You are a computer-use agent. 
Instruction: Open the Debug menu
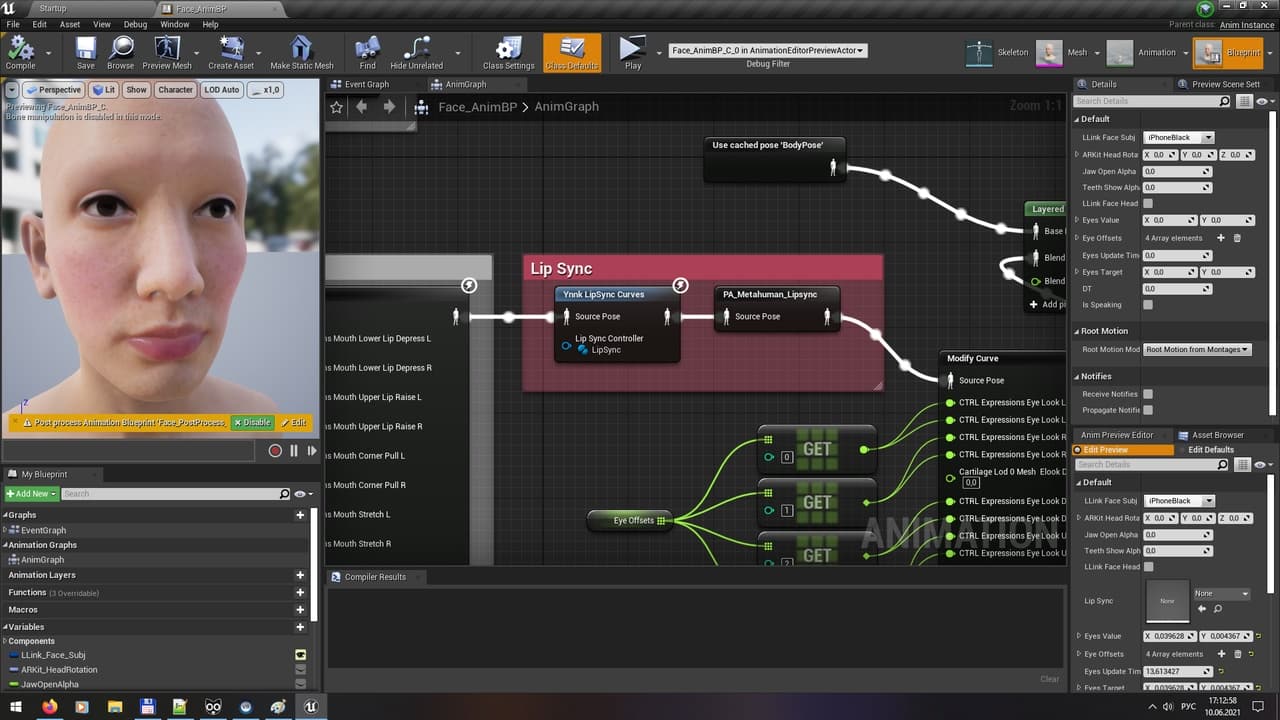135,24
